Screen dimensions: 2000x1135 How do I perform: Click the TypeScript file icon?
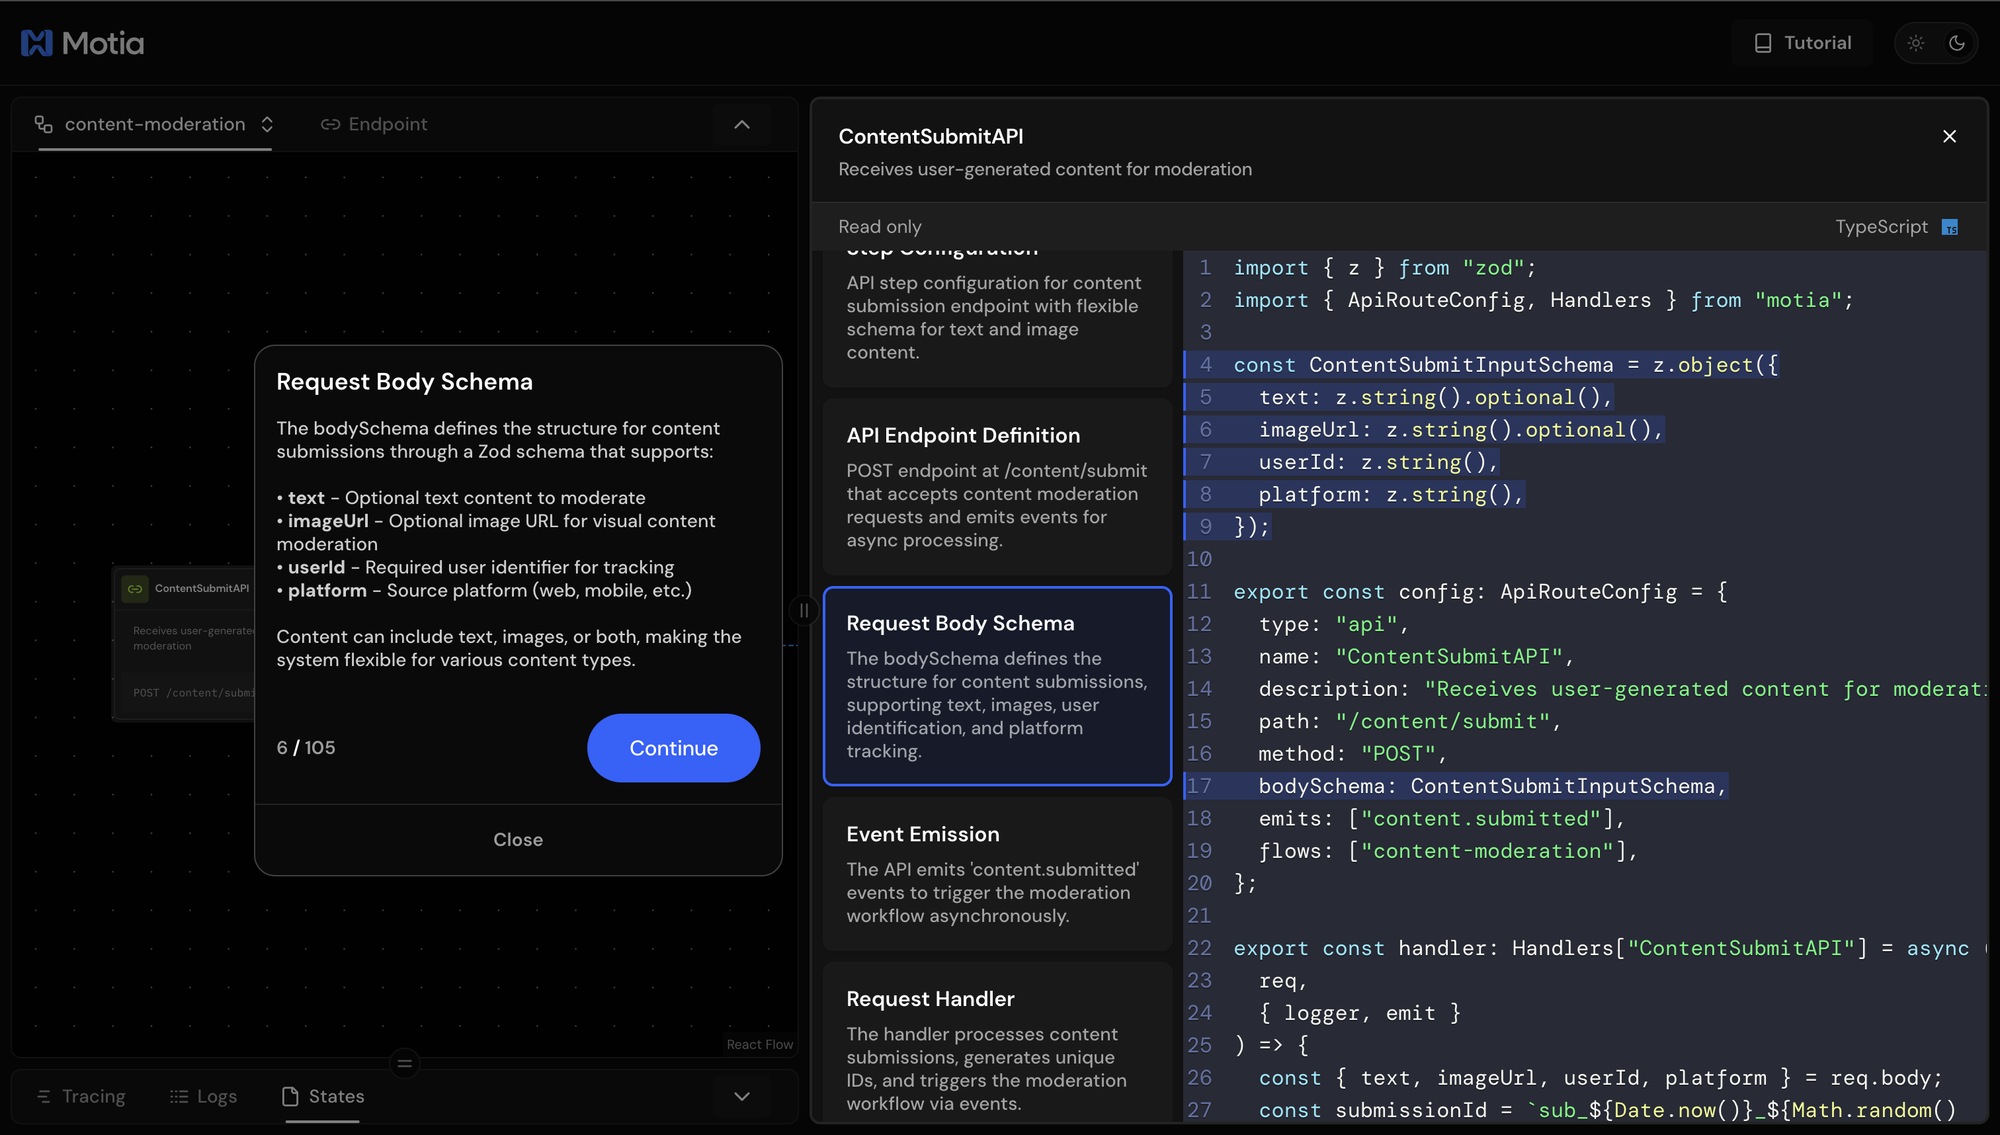click(1950, 227)
